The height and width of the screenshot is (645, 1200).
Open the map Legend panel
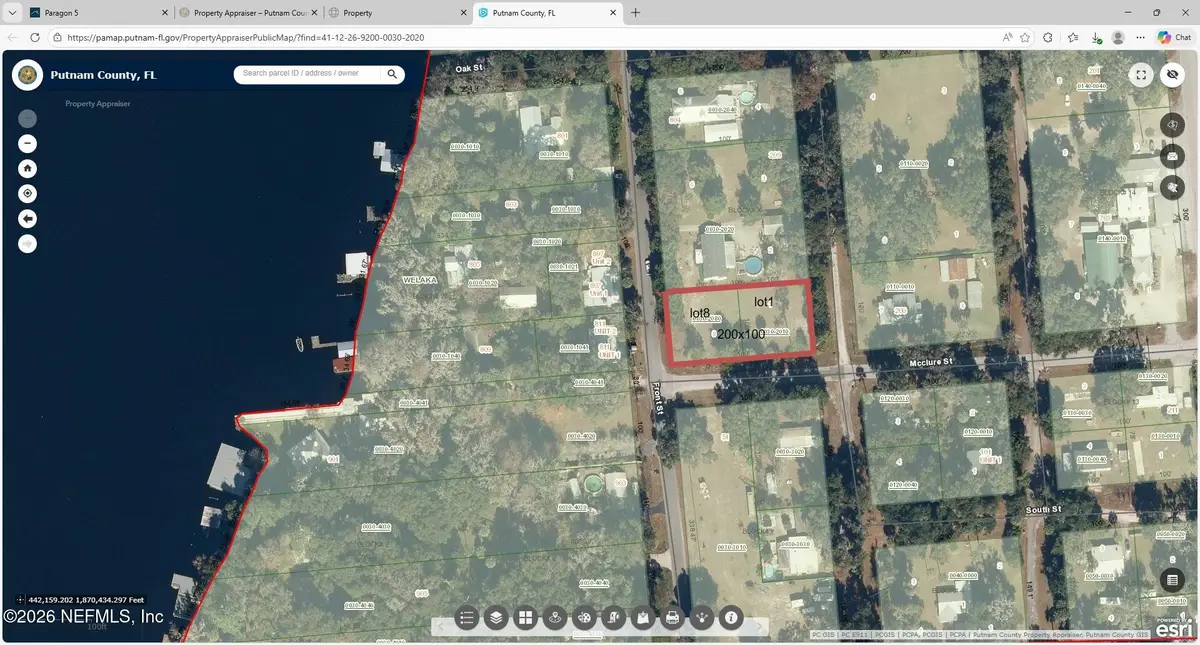point(466,618)
